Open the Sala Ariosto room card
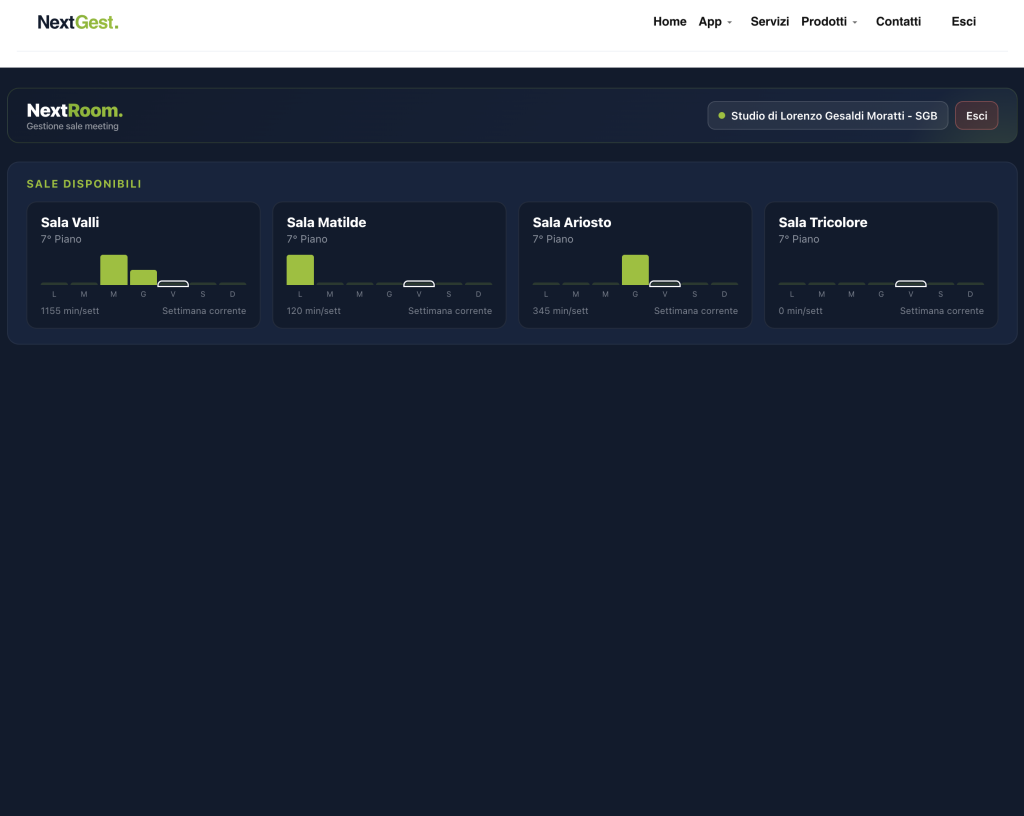 click(x=635, y=265)
